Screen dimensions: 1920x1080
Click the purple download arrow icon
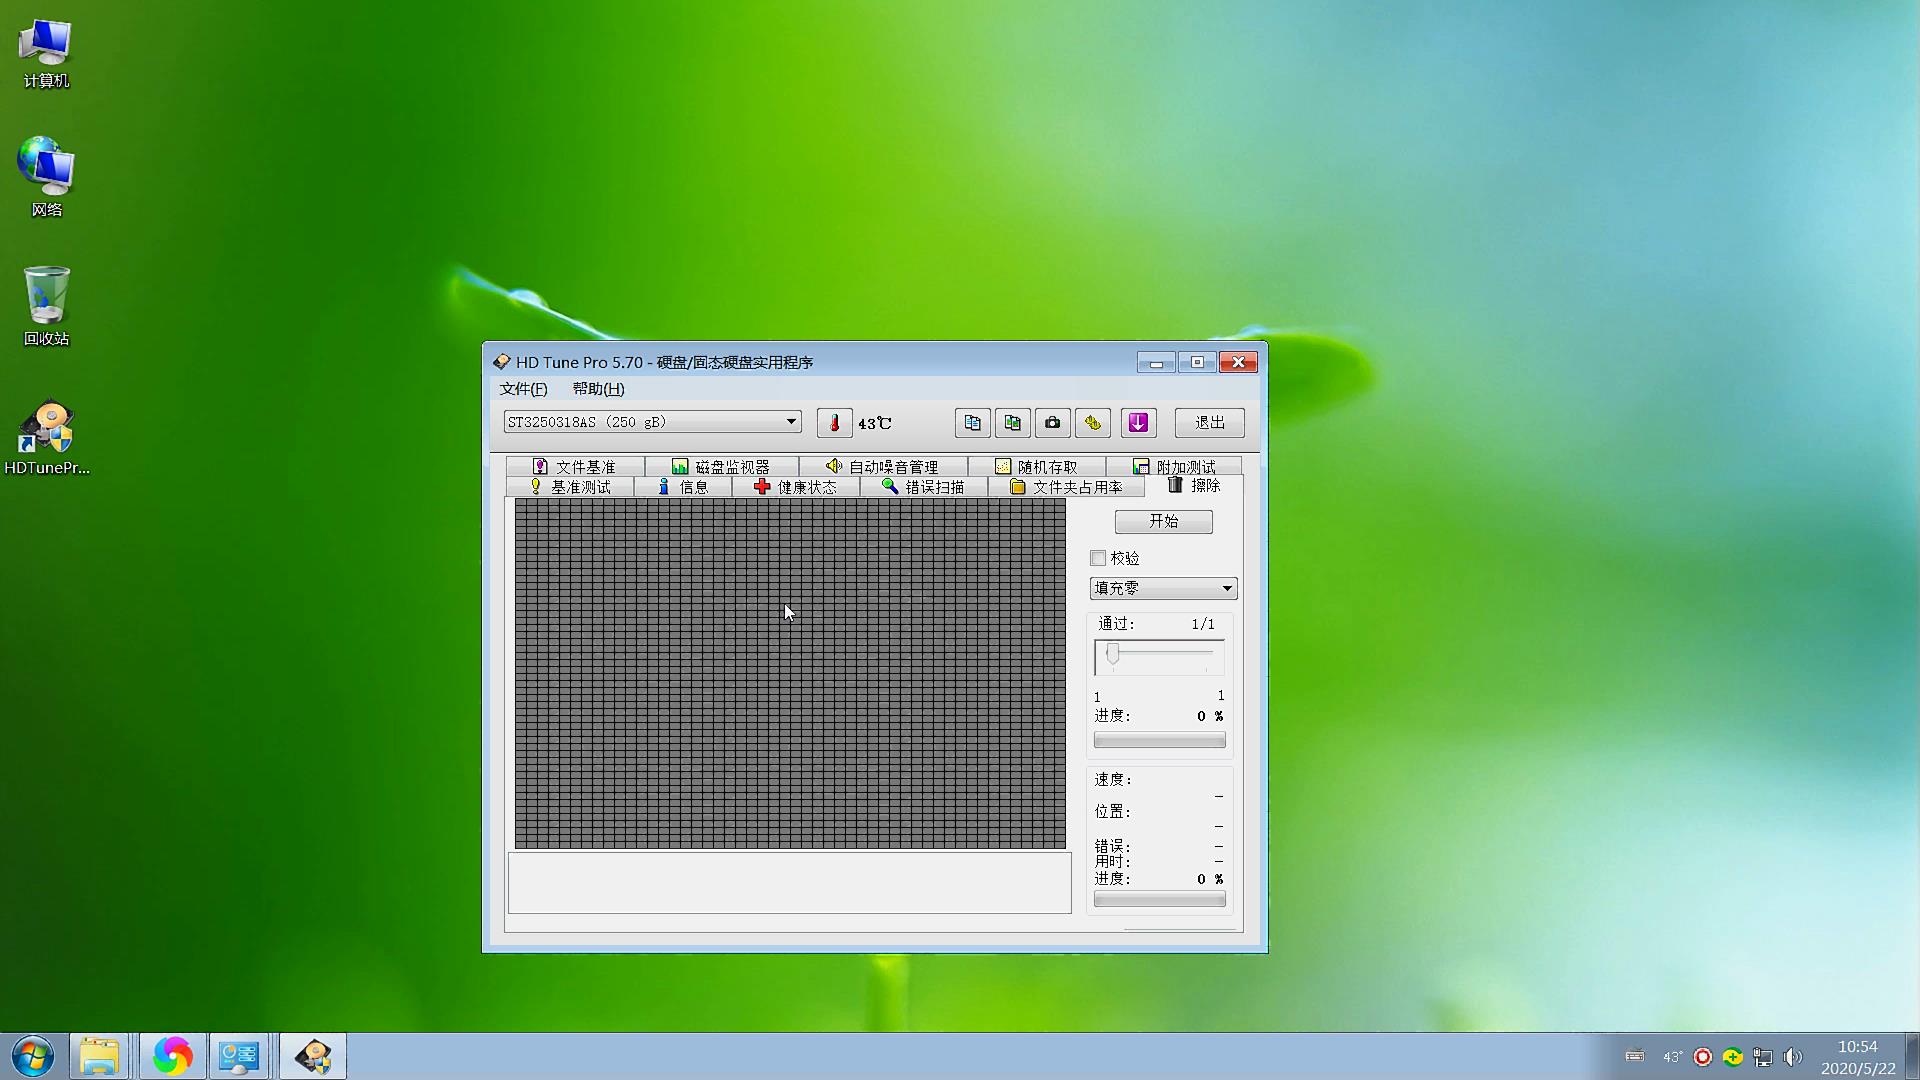pos(1138,423)
